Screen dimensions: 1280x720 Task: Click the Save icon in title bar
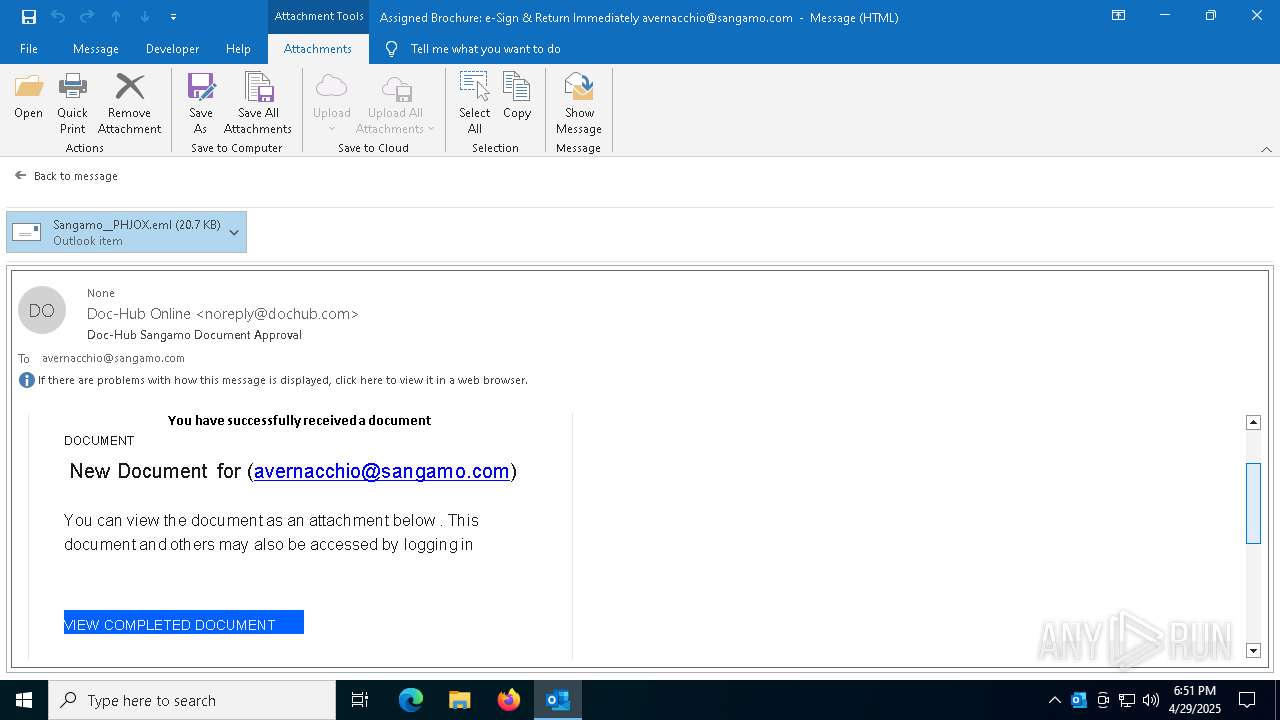click(29, 16)
